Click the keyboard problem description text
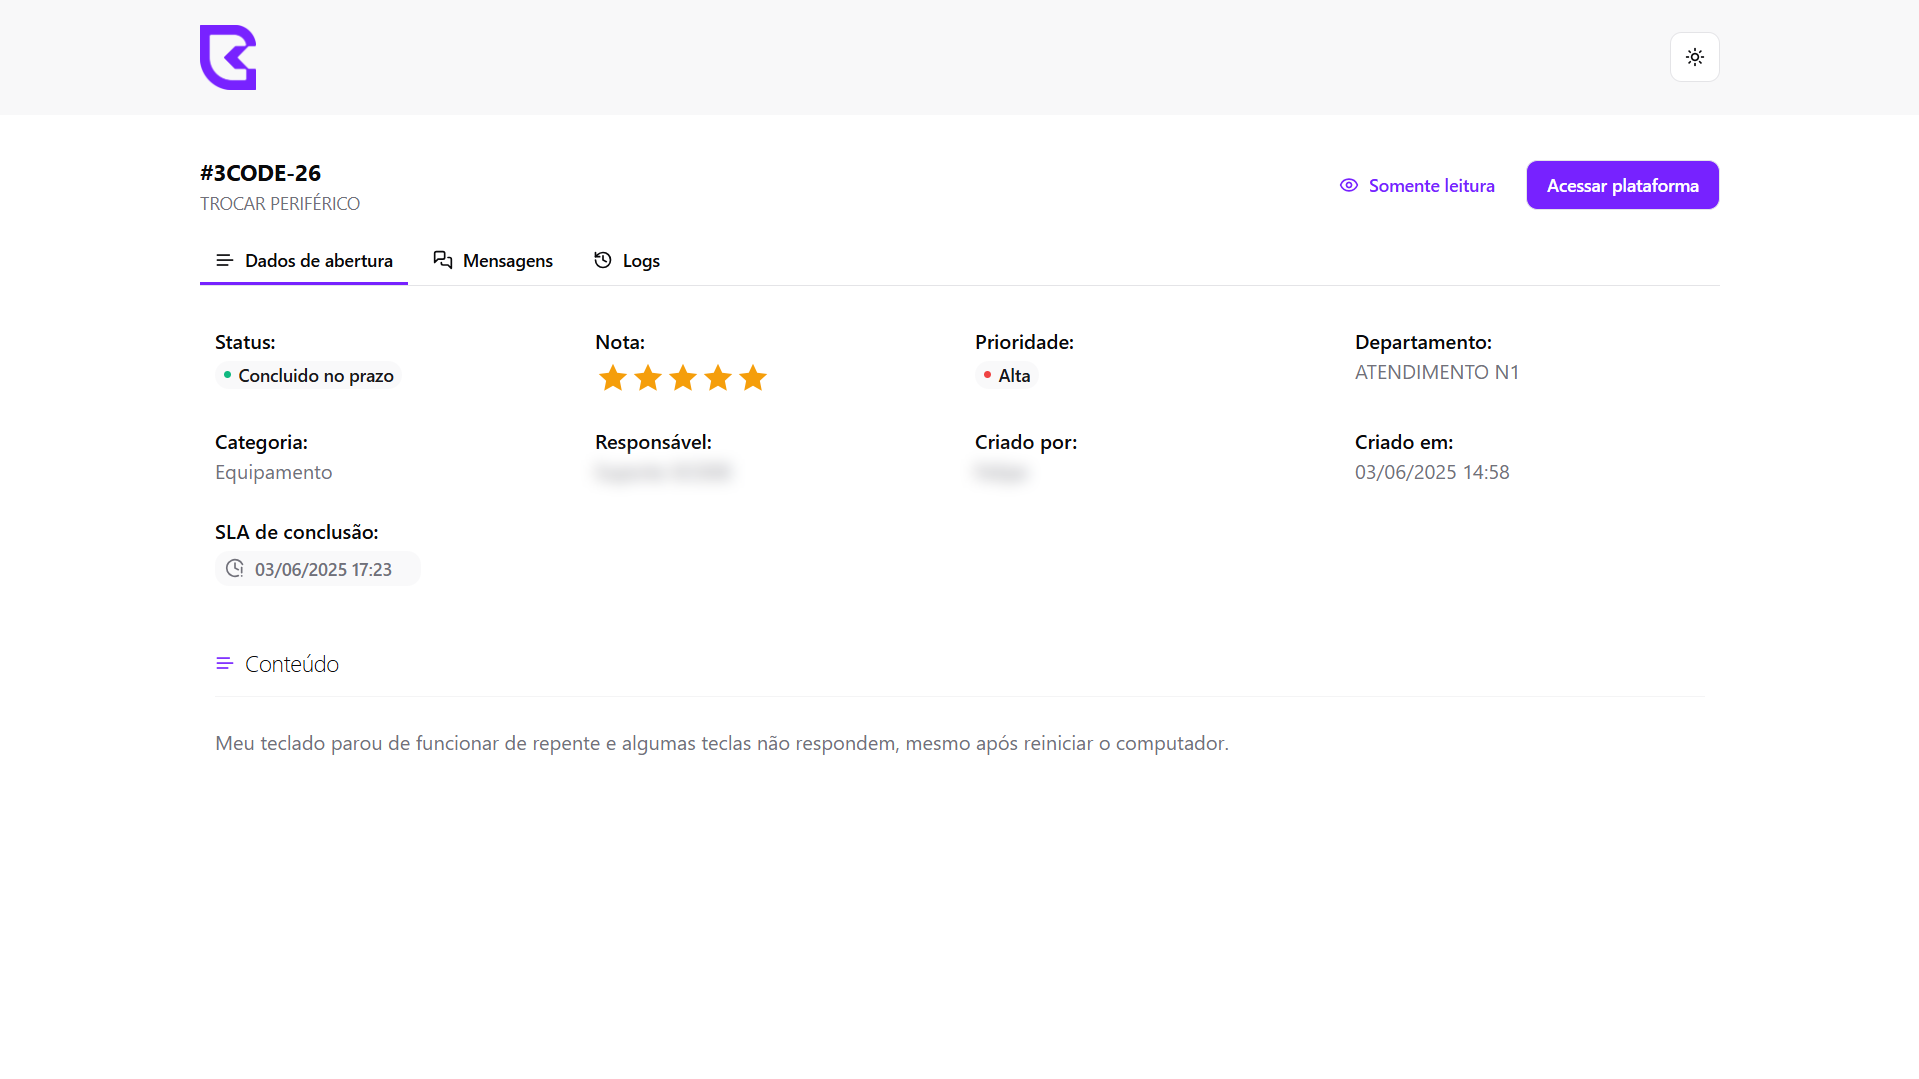The width and height of the screenshot is (1919, 1079). tap(722, 743)
